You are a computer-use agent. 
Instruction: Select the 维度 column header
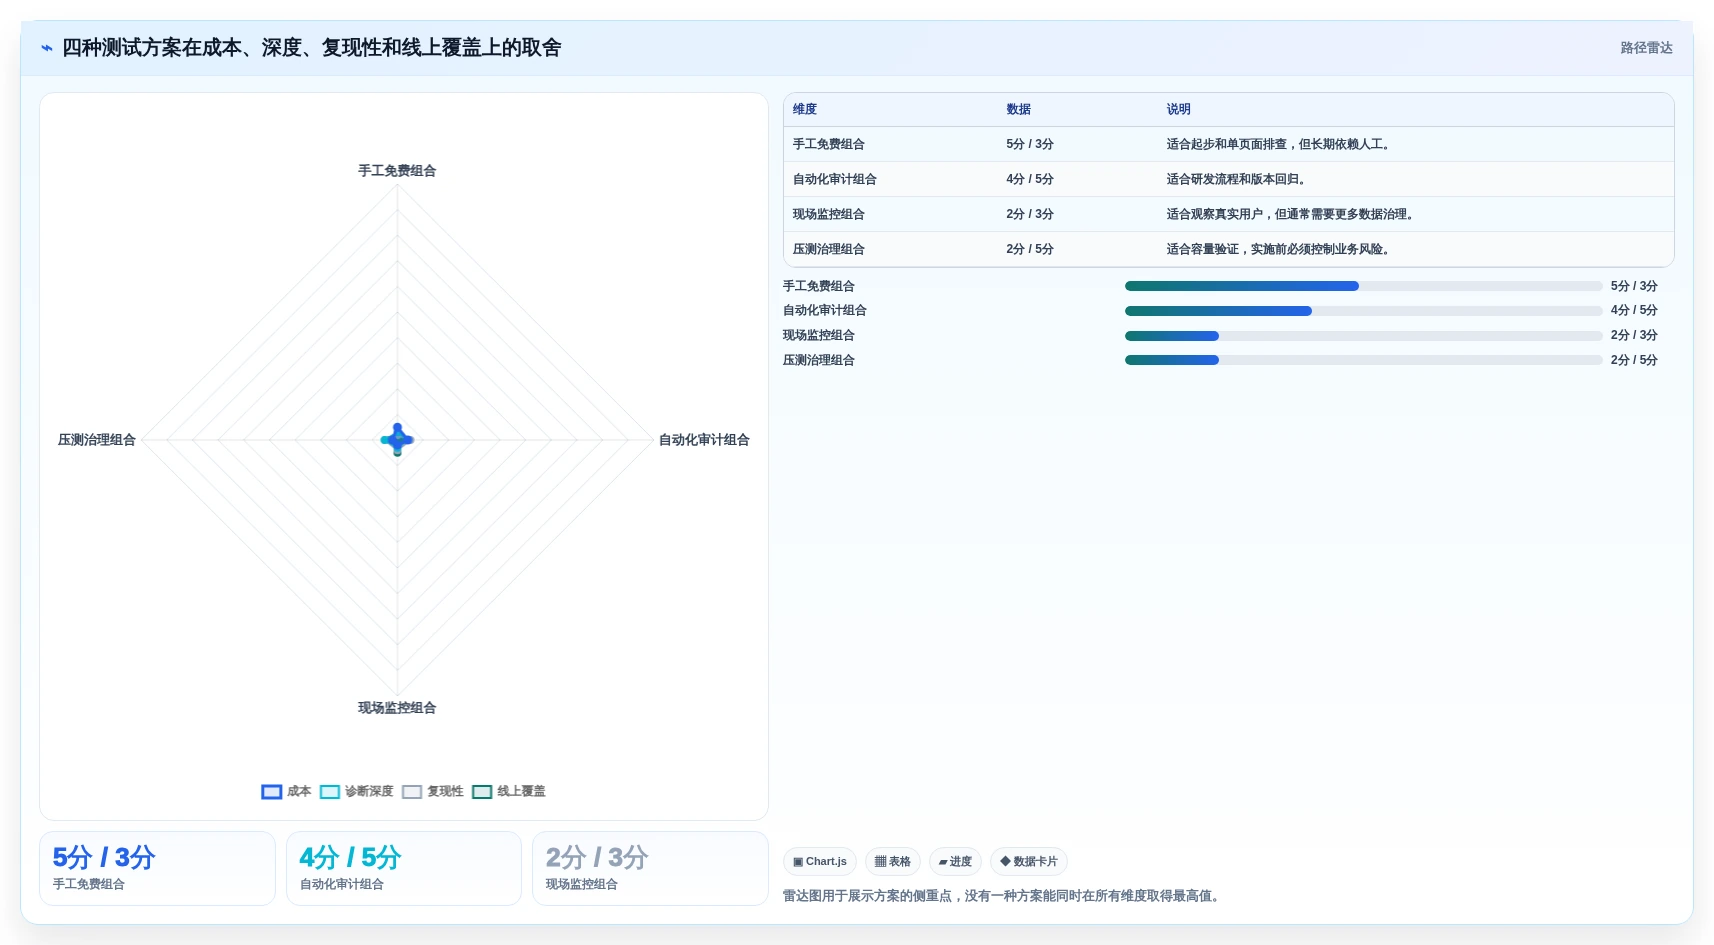point(805,110)
